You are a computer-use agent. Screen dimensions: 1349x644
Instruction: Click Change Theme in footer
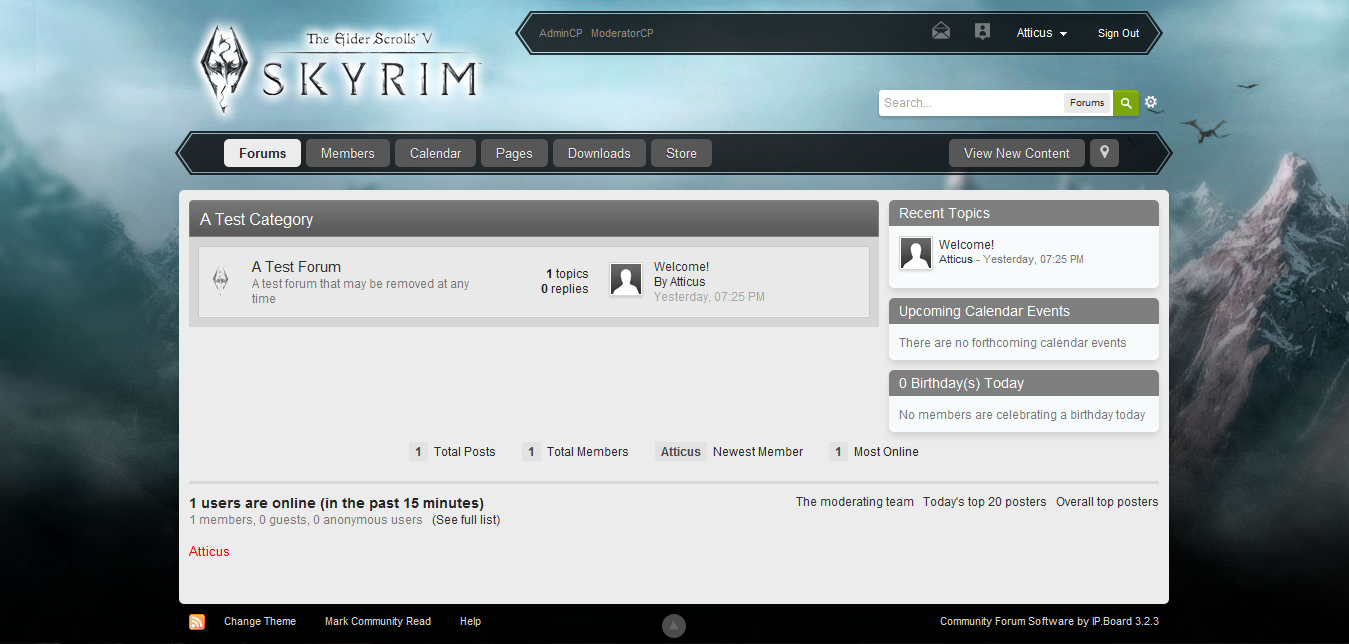tap(260, 621)
